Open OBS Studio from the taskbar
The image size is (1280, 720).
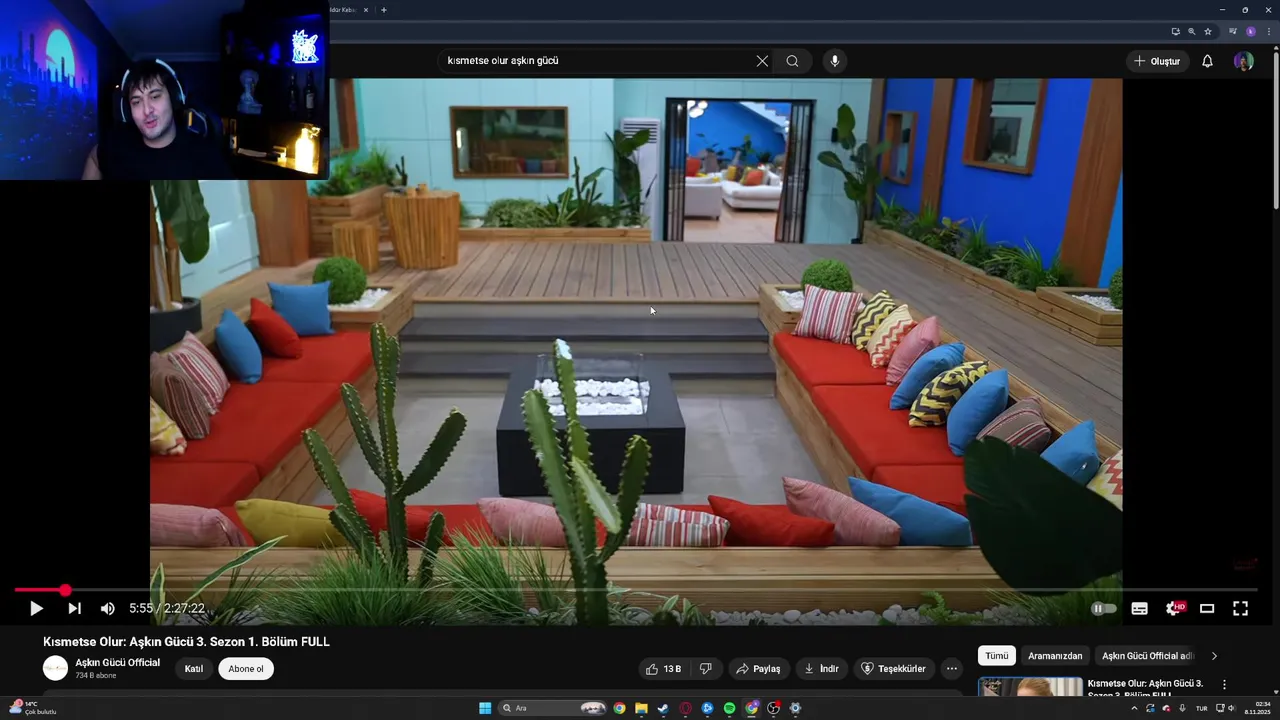point(773,708)
